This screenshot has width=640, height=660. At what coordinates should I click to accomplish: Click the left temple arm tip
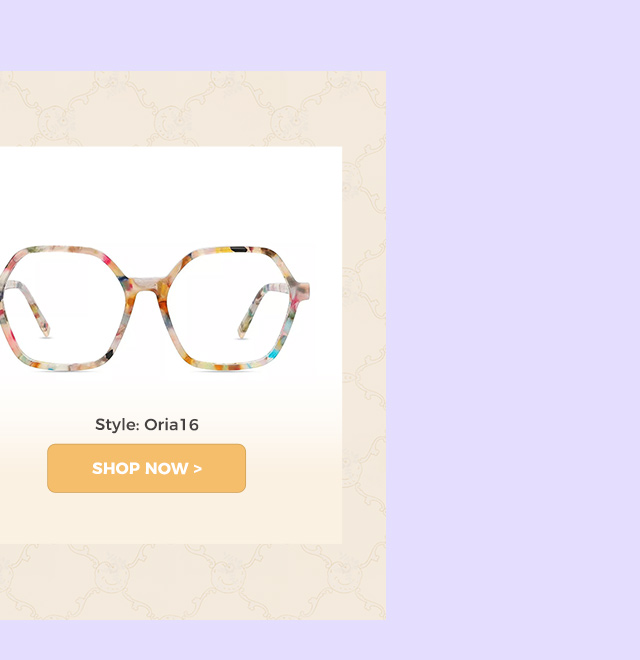click(x=45, y=333)
